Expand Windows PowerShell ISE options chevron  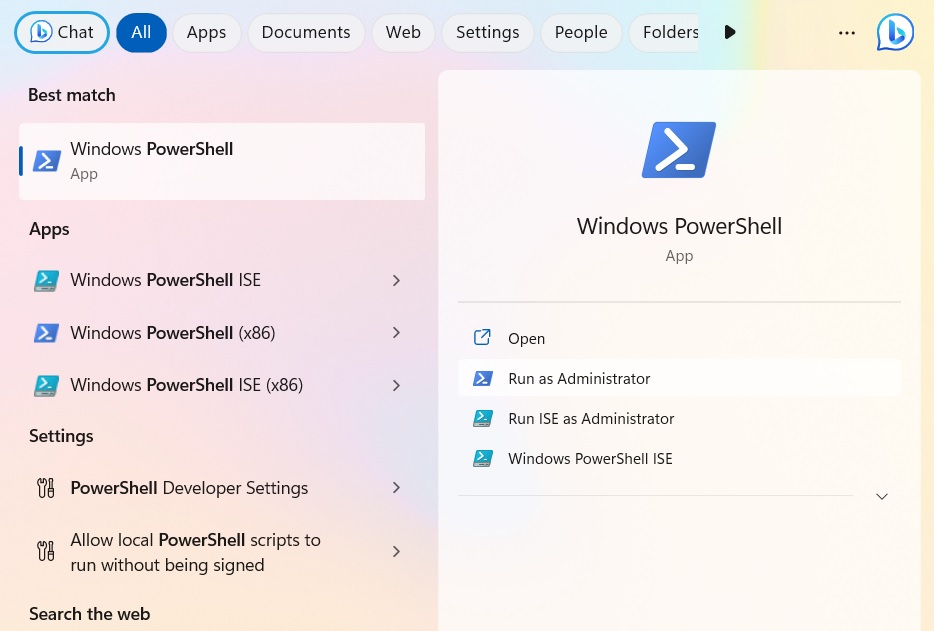point(396,280)
